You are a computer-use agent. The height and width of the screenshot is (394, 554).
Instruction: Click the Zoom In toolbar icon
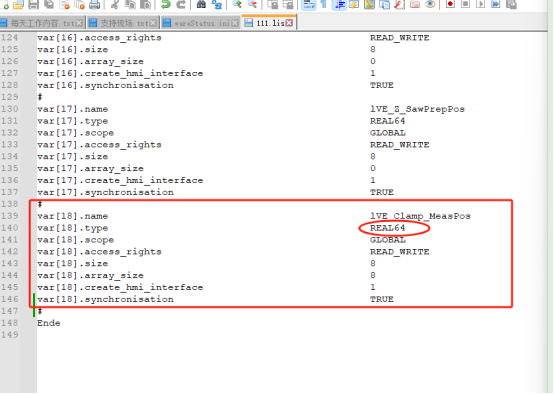click(x=237, y=4)
